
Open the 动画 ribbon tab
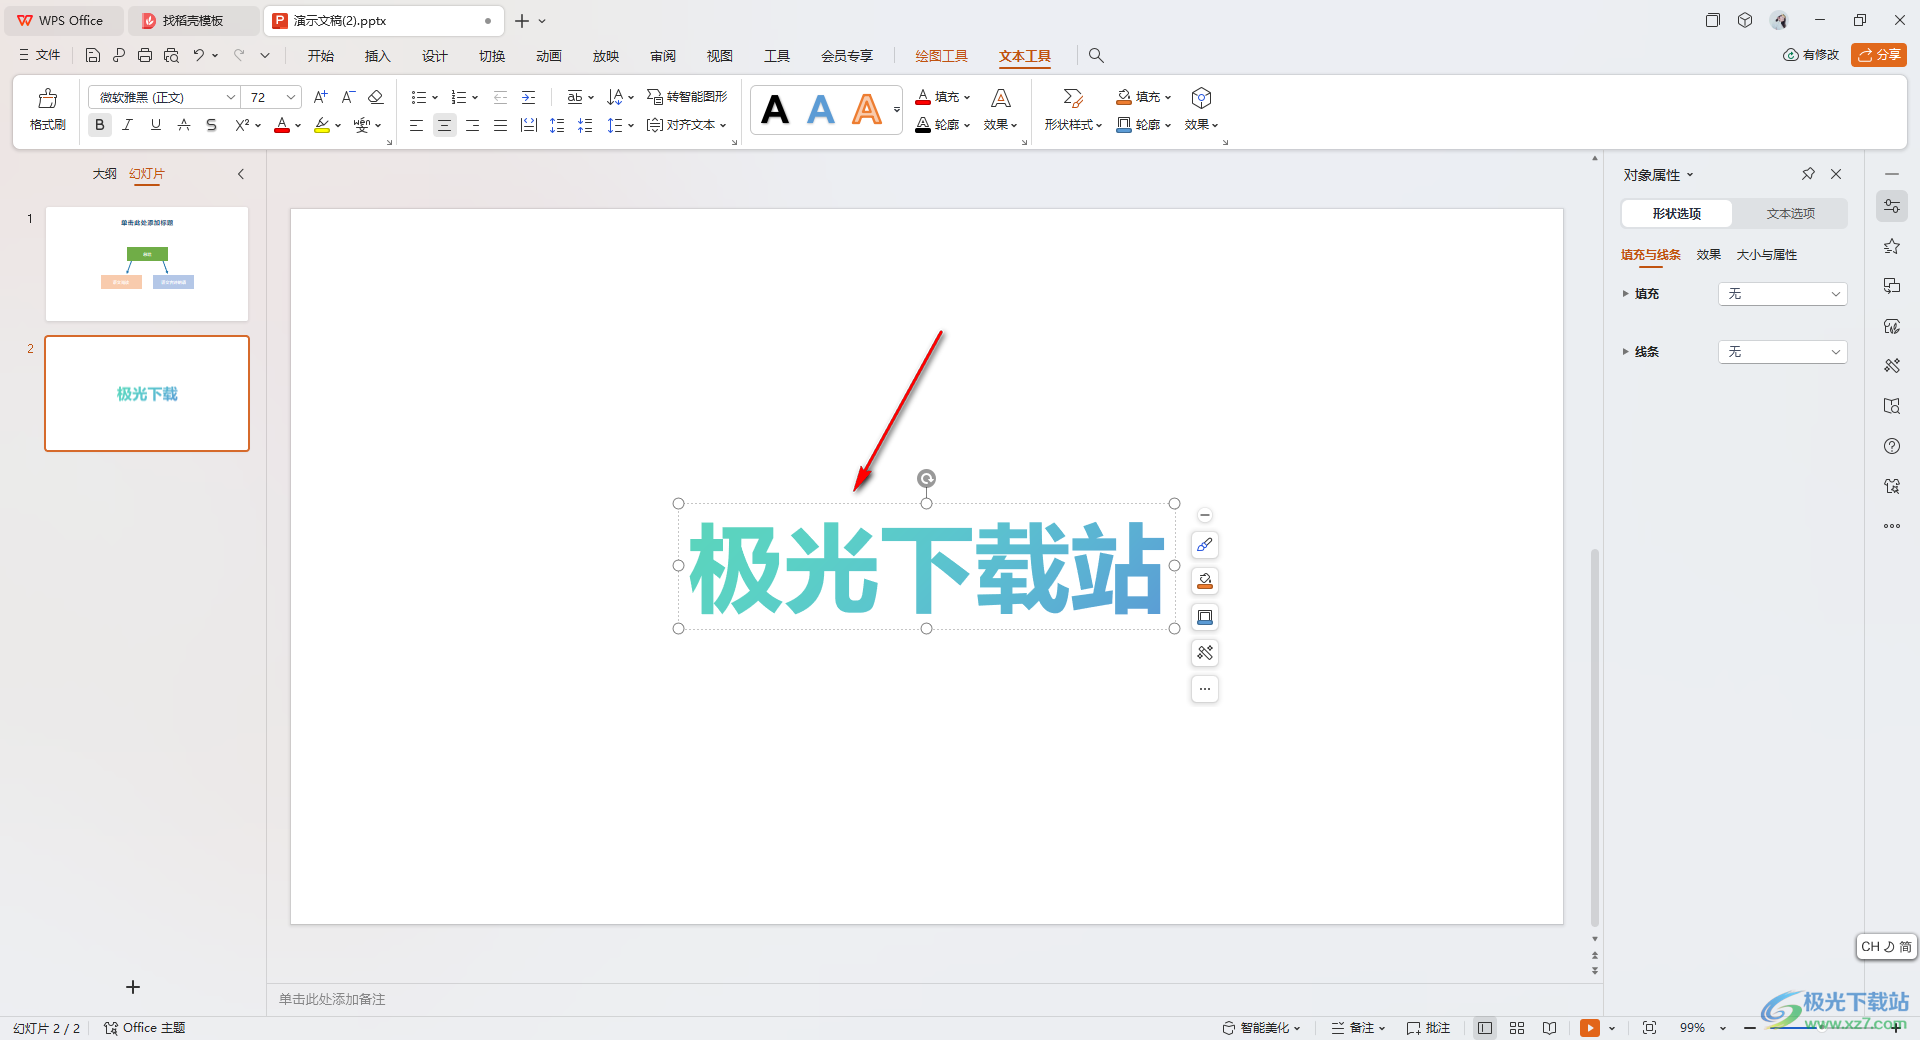point(549,56)
